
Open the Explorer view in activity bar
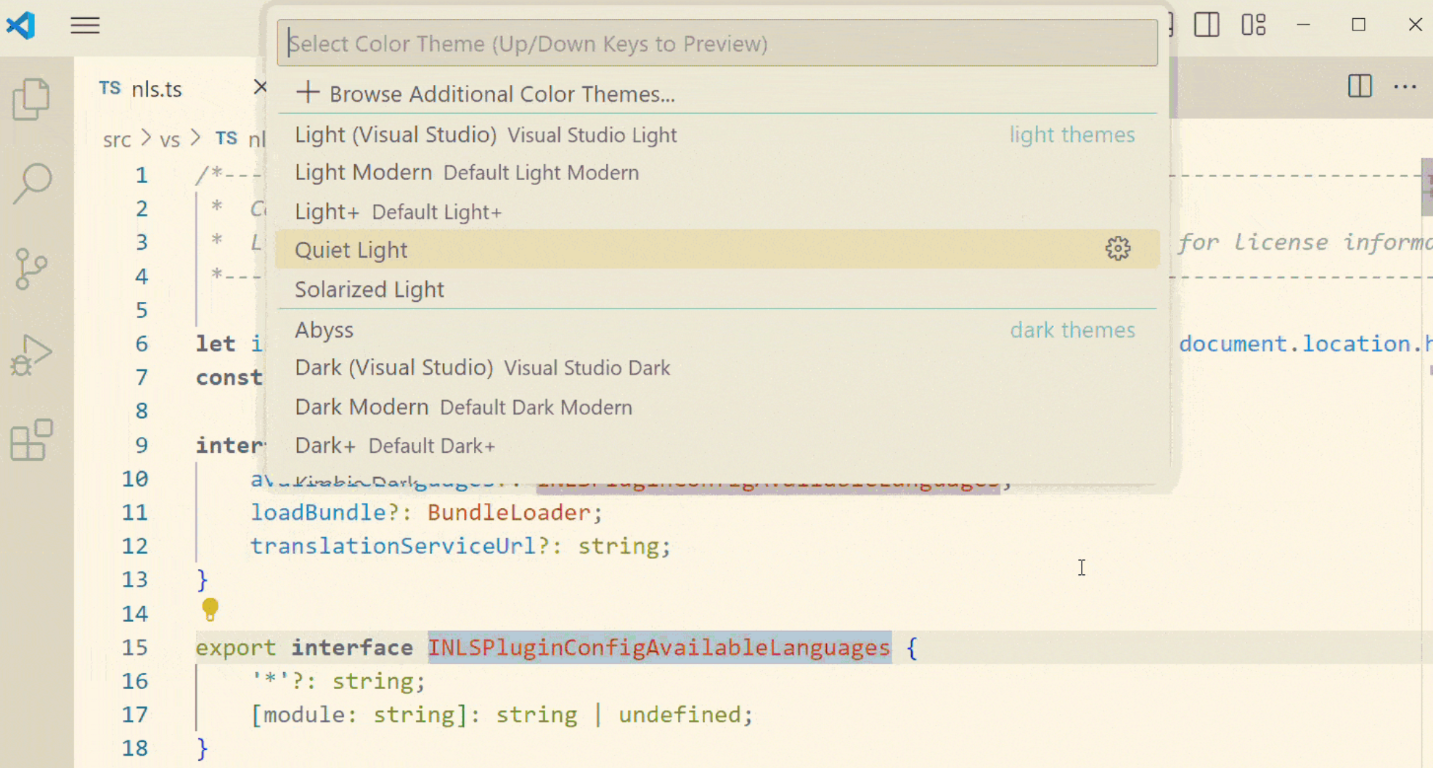(31, 100)
